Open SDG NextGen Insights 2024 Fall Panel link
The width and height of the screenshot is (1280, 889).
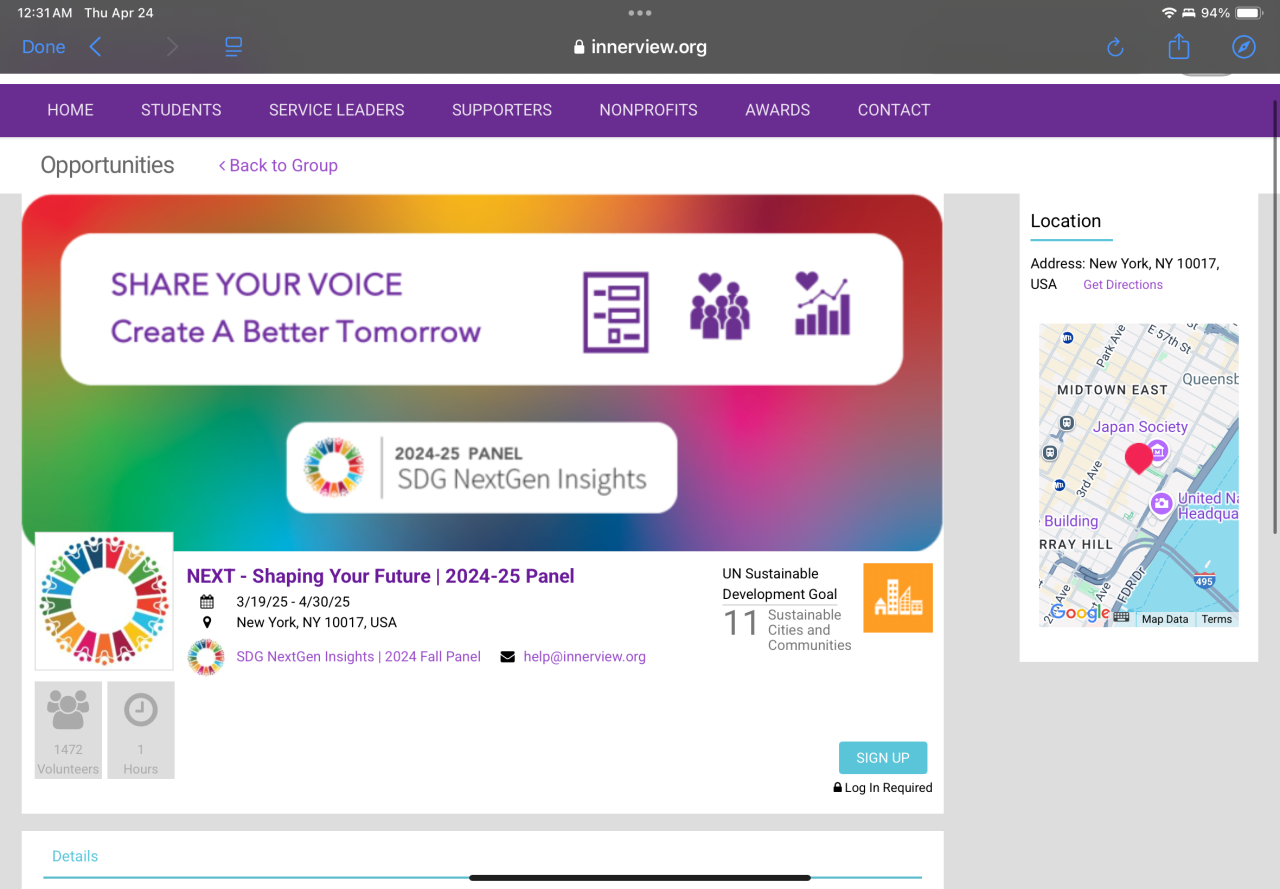tap(359, 657)
